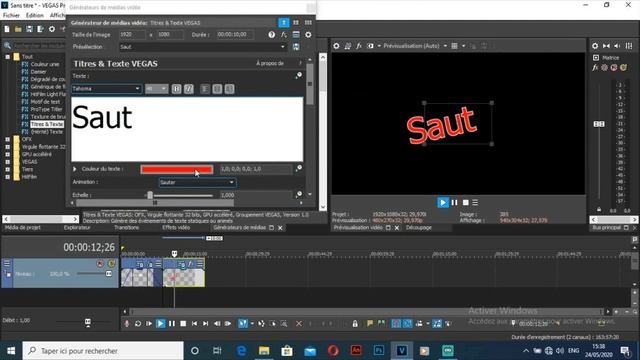Adjust the master bus volume fader
Image resolution: width=640 pixels, height=360 pixels.
pos(599,124)
